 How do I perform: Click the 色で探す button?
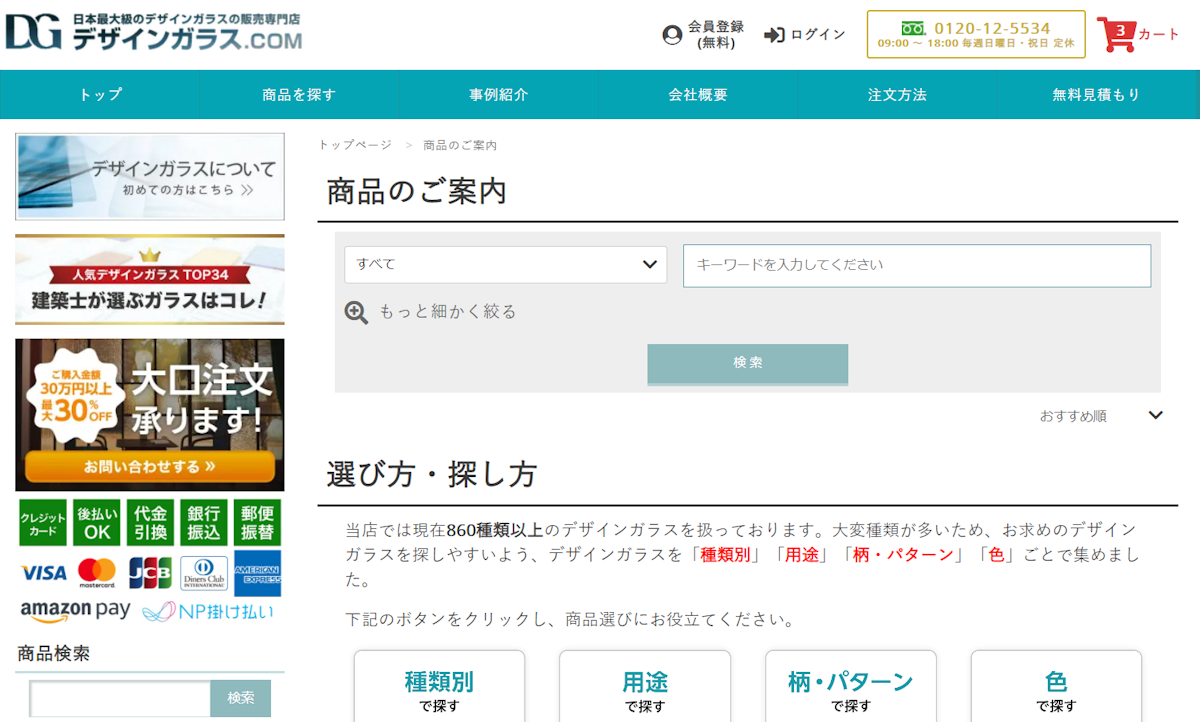click(x=1056, y=689)
